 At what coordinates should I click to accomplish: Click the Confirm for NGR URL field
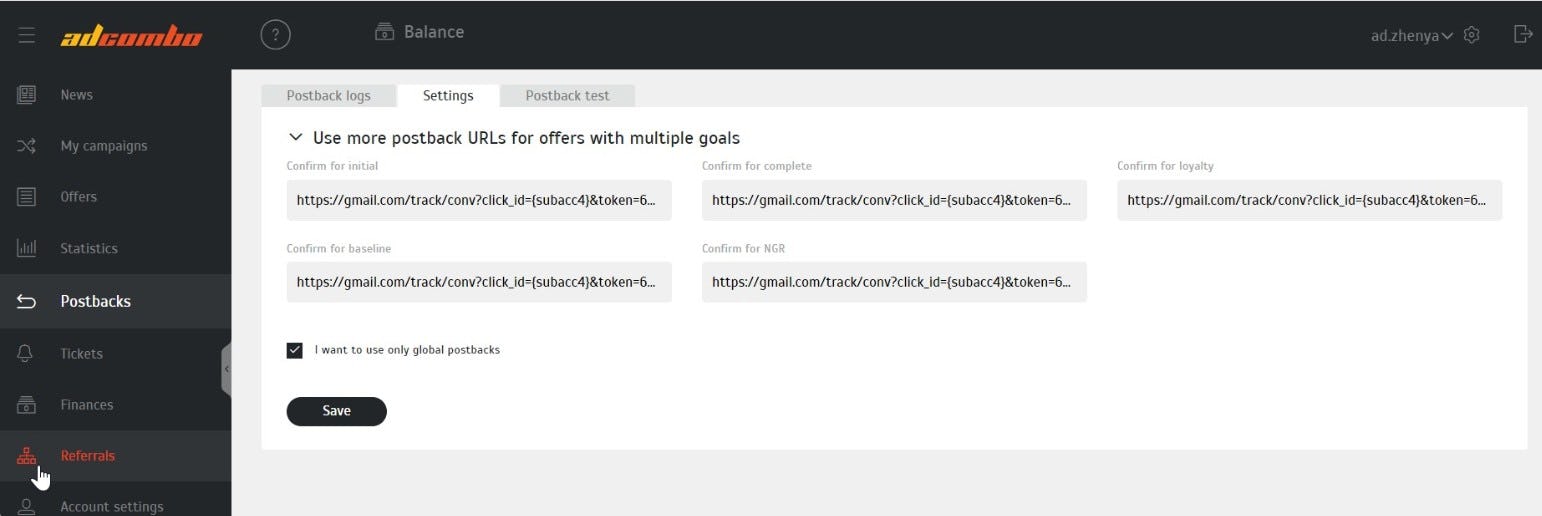coord(894,282)
